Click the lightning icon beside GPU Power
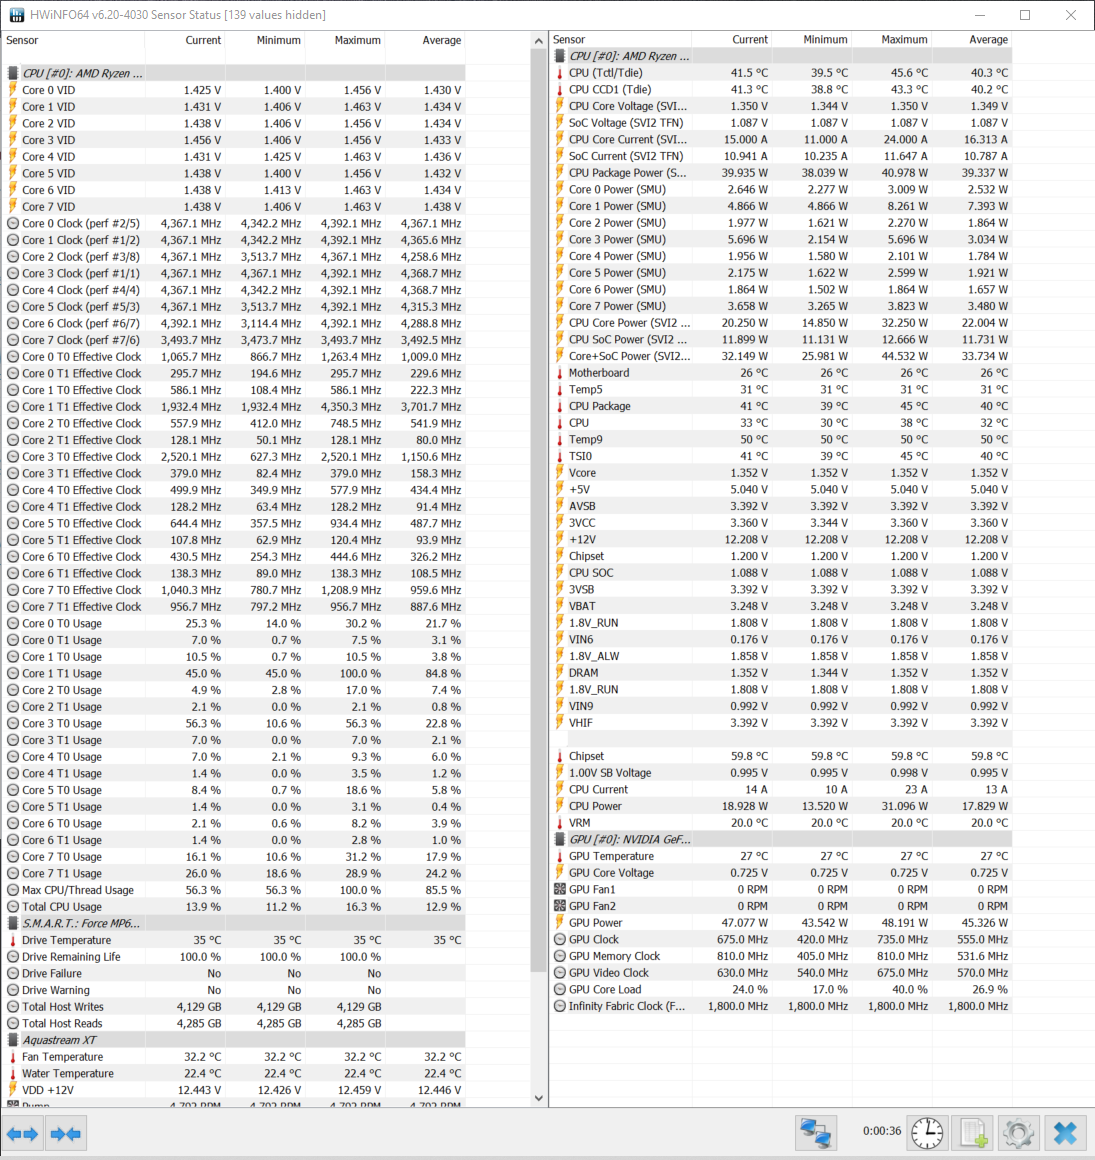This screenshot has height=1160, width=1095. [559, 923]
